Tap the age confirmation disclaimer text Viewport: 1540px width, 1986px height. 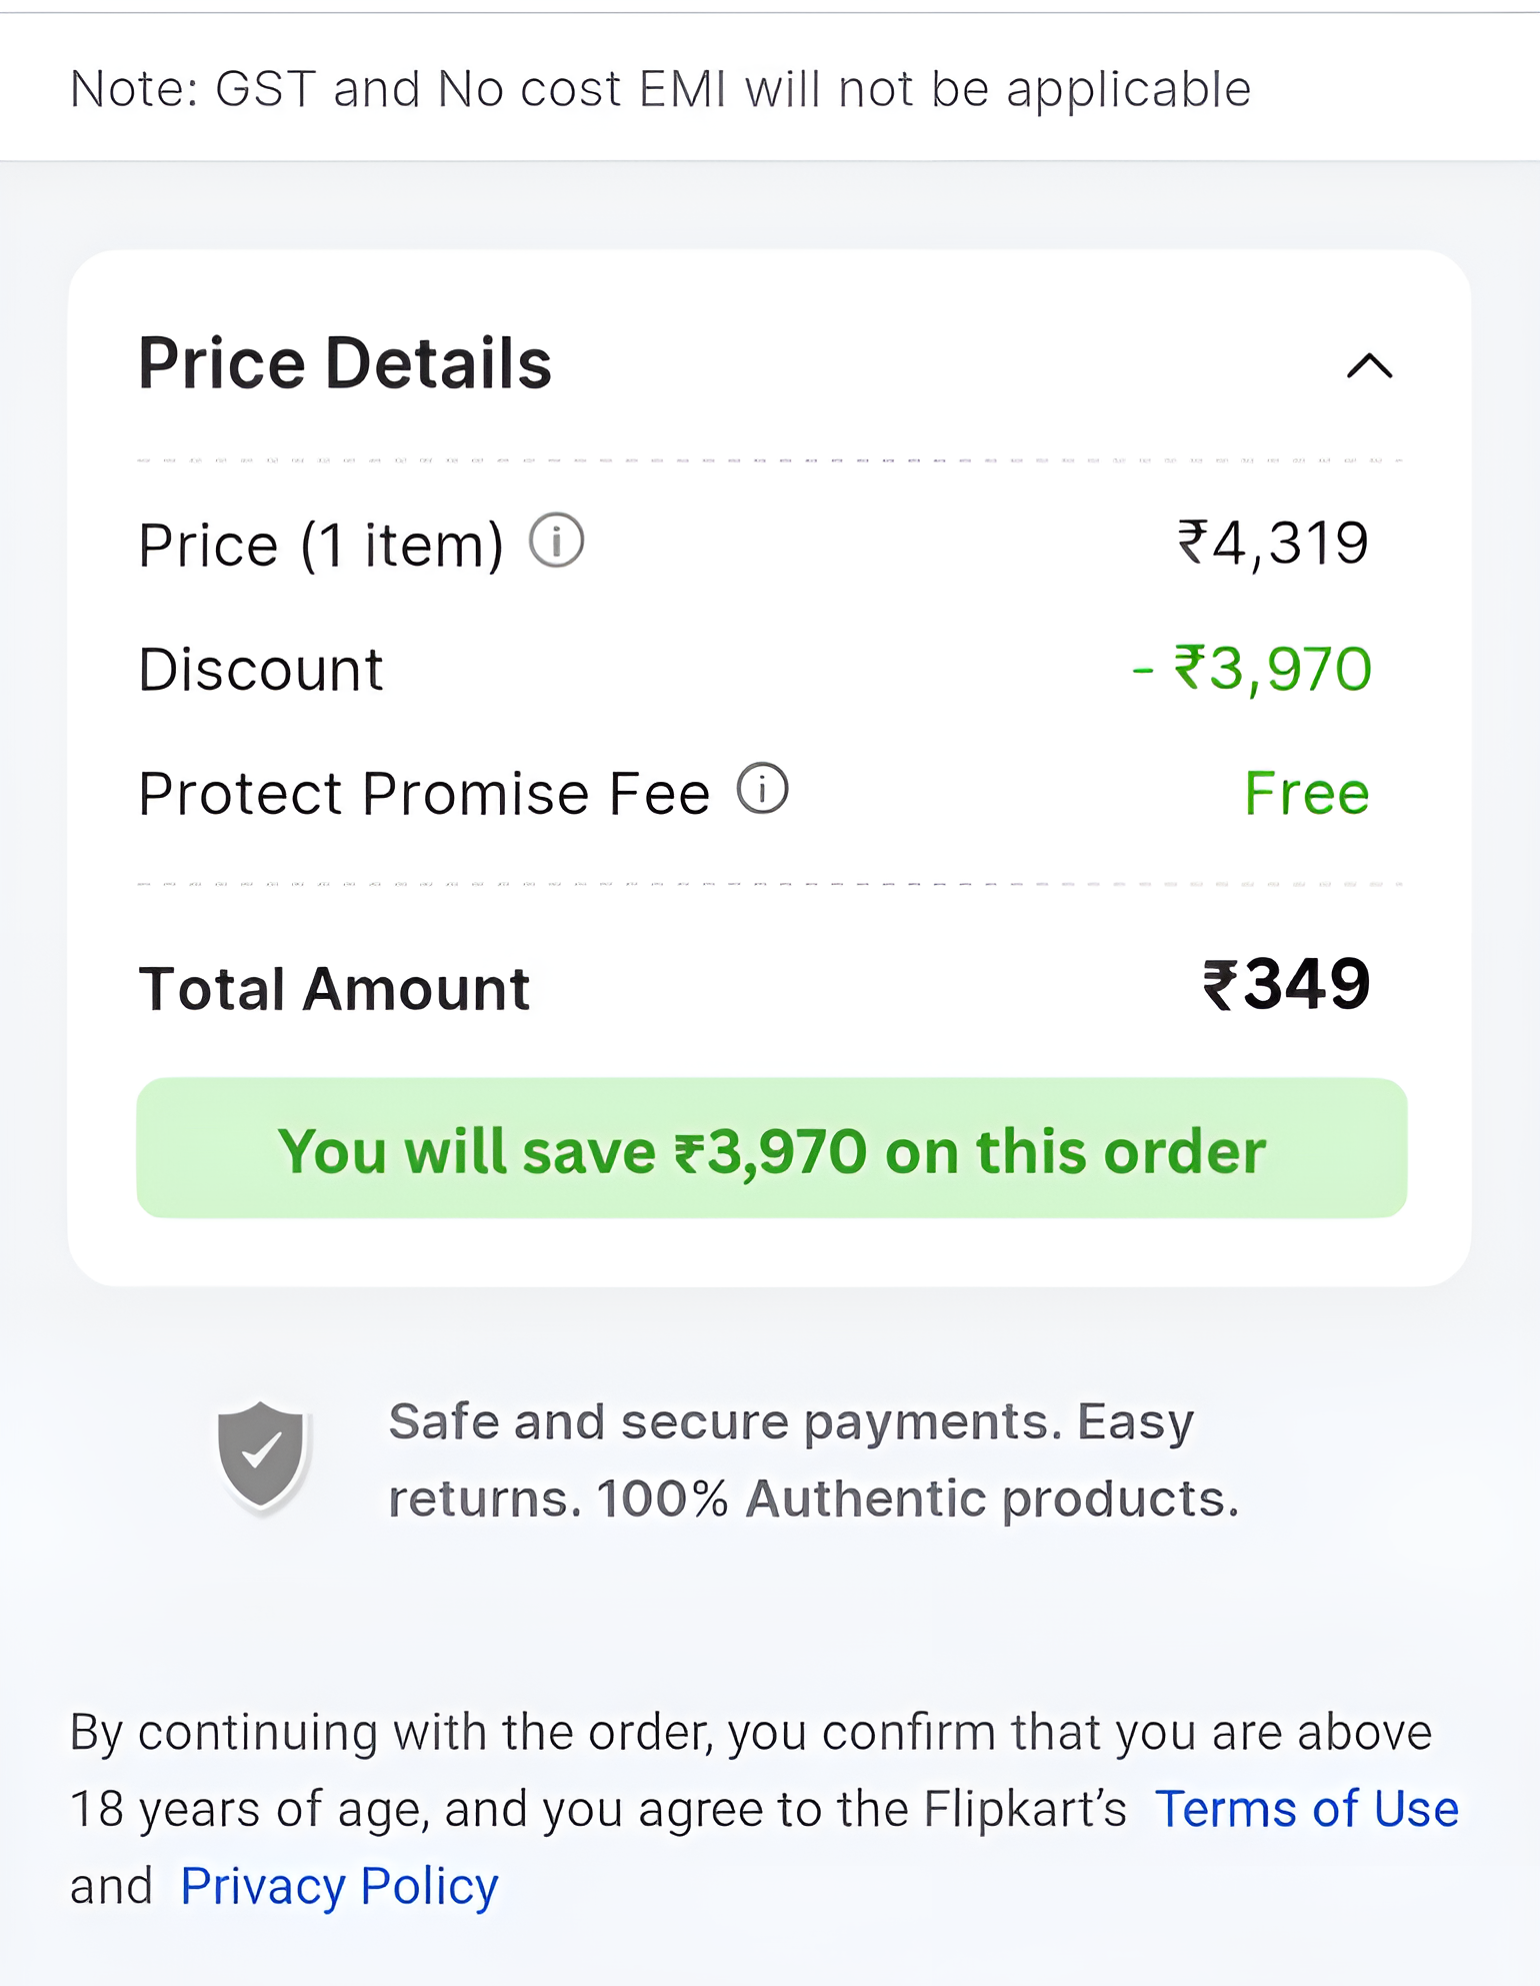click(x=765, y=1808)
